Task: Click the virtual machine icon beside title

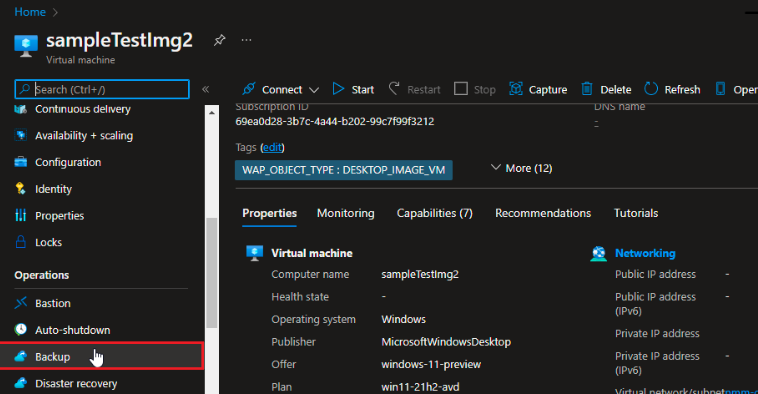Action: (x=26, y=45)
